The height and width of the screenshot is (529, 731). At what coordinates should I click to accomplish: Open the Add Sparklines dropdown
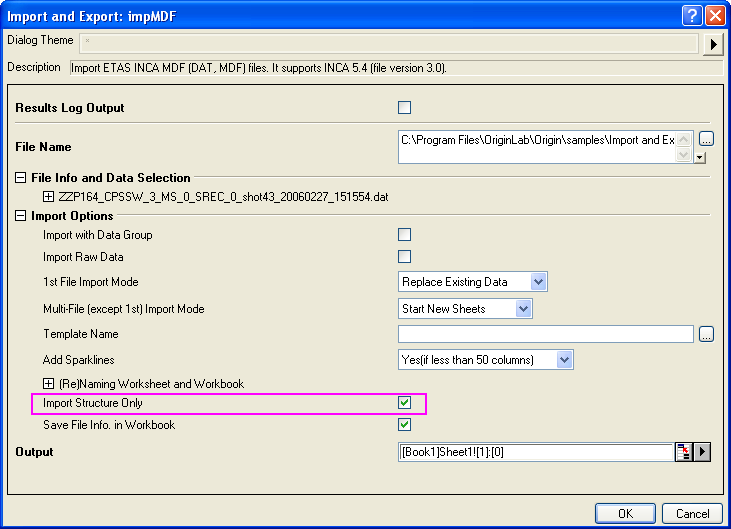click(564, 360)
